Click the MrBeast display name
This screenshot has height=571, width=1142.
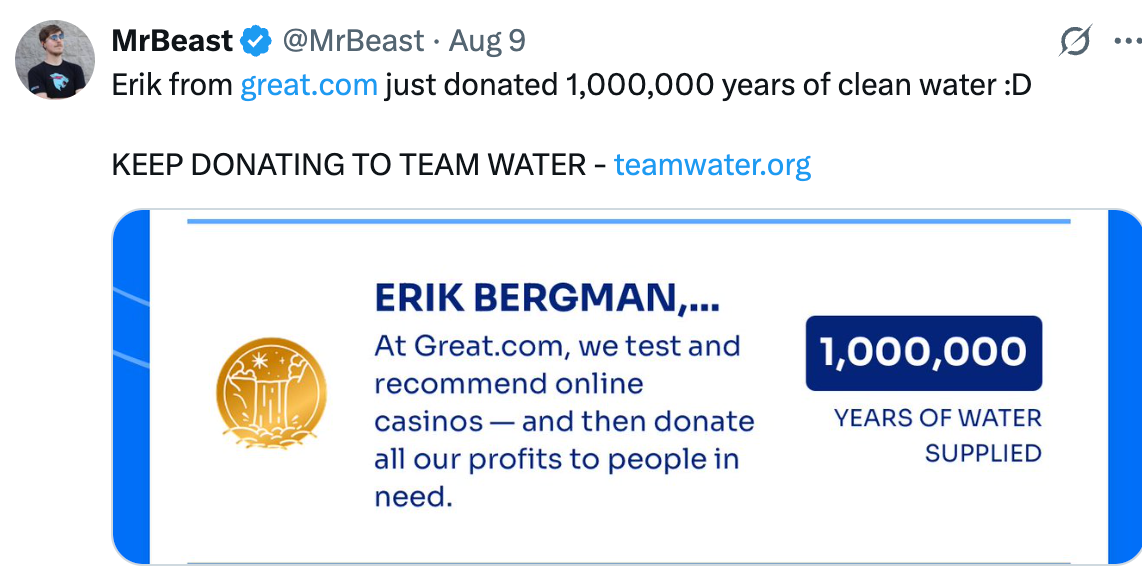172,41
